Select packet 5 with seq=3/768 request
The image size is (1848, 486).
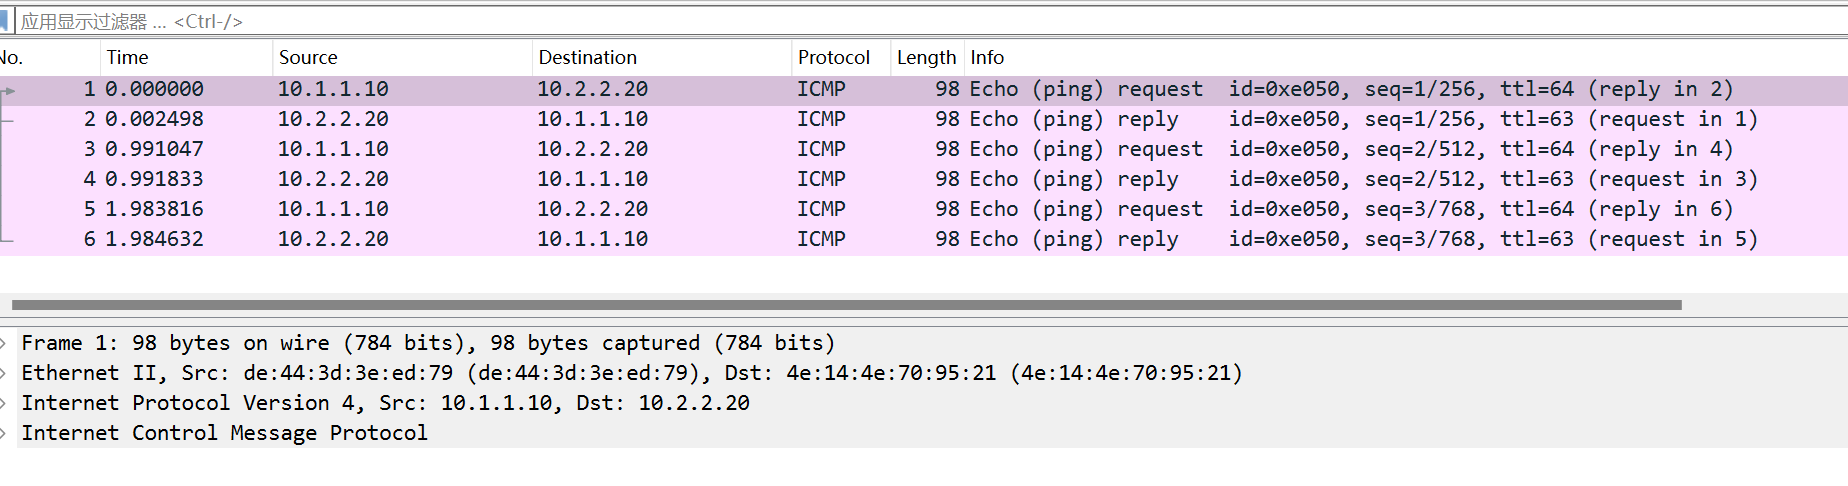pyautogui.click(x=924, y=210)
